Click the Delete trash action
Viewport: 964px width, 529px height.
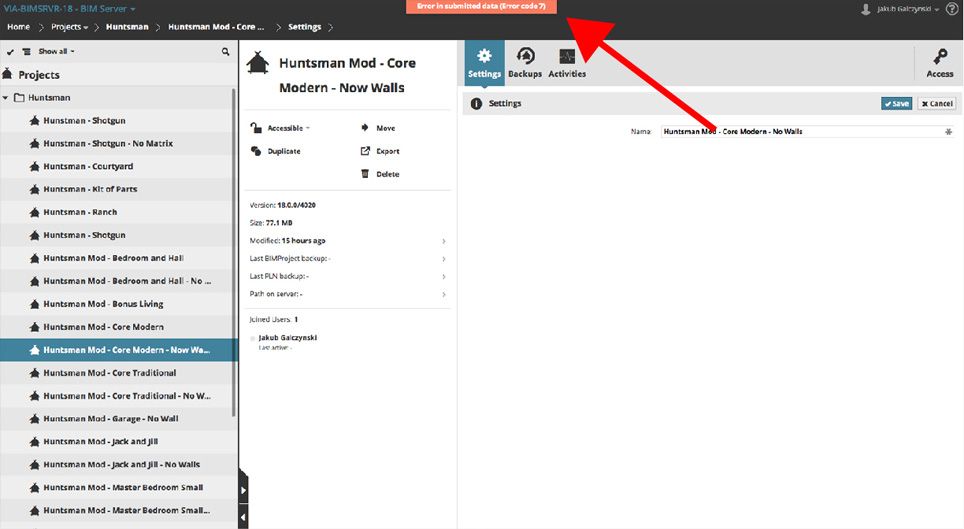pyautogui.click(x=380, y=174)
